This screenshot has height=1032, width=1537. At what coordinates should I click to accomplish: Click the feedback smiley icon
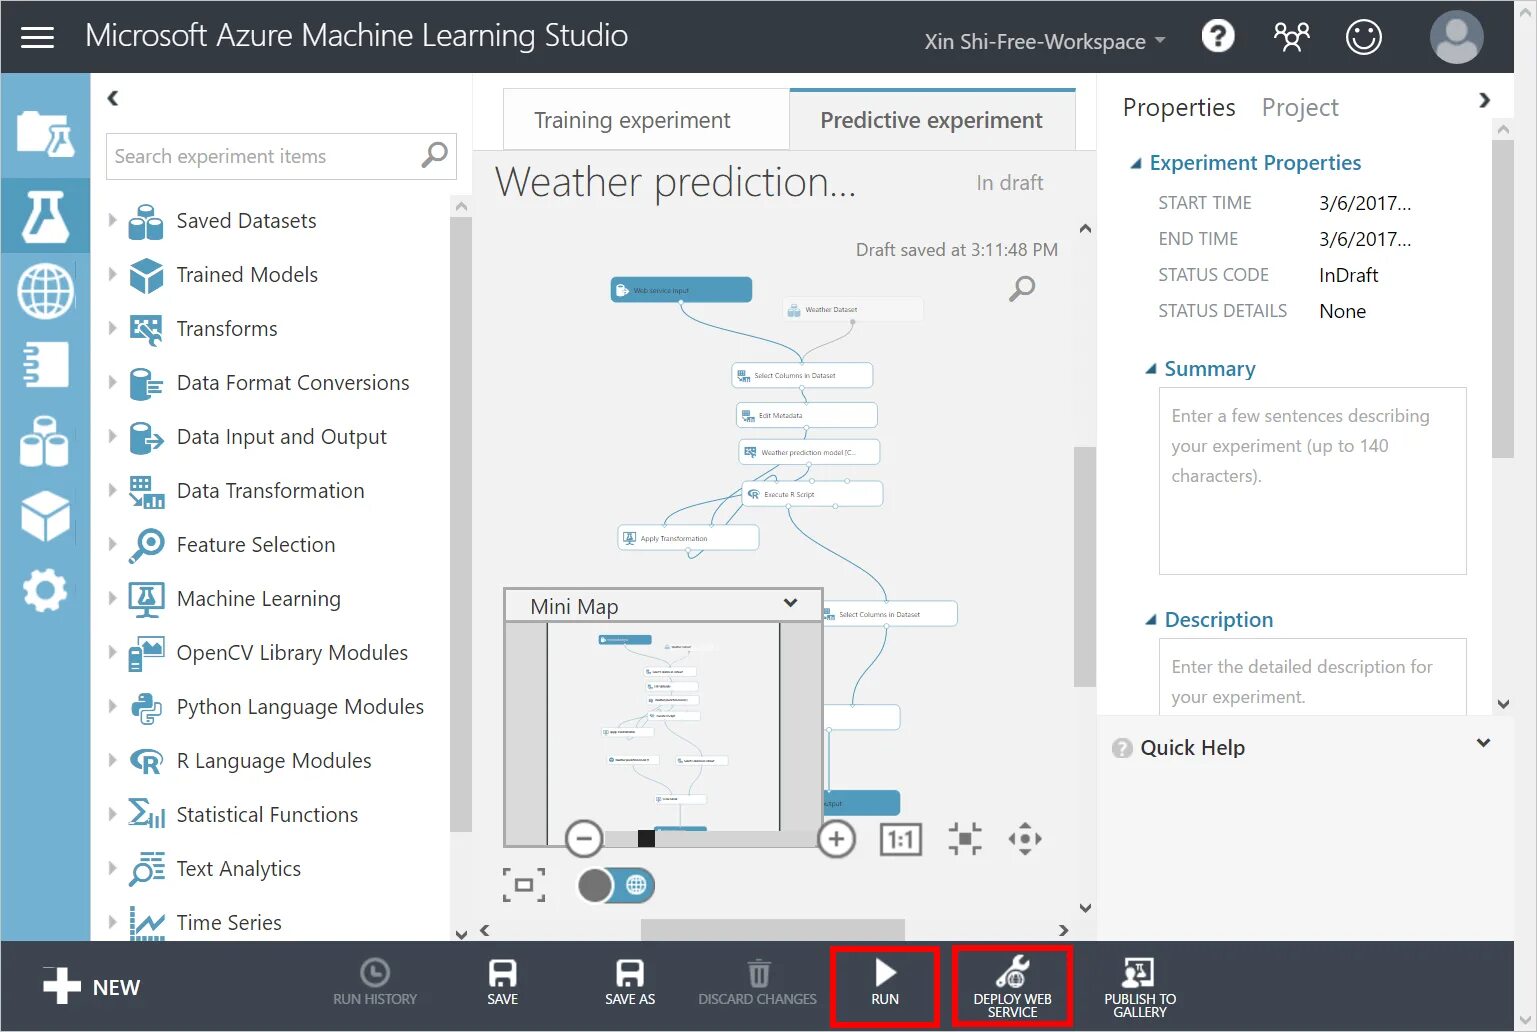click(x=1363, y=37)
